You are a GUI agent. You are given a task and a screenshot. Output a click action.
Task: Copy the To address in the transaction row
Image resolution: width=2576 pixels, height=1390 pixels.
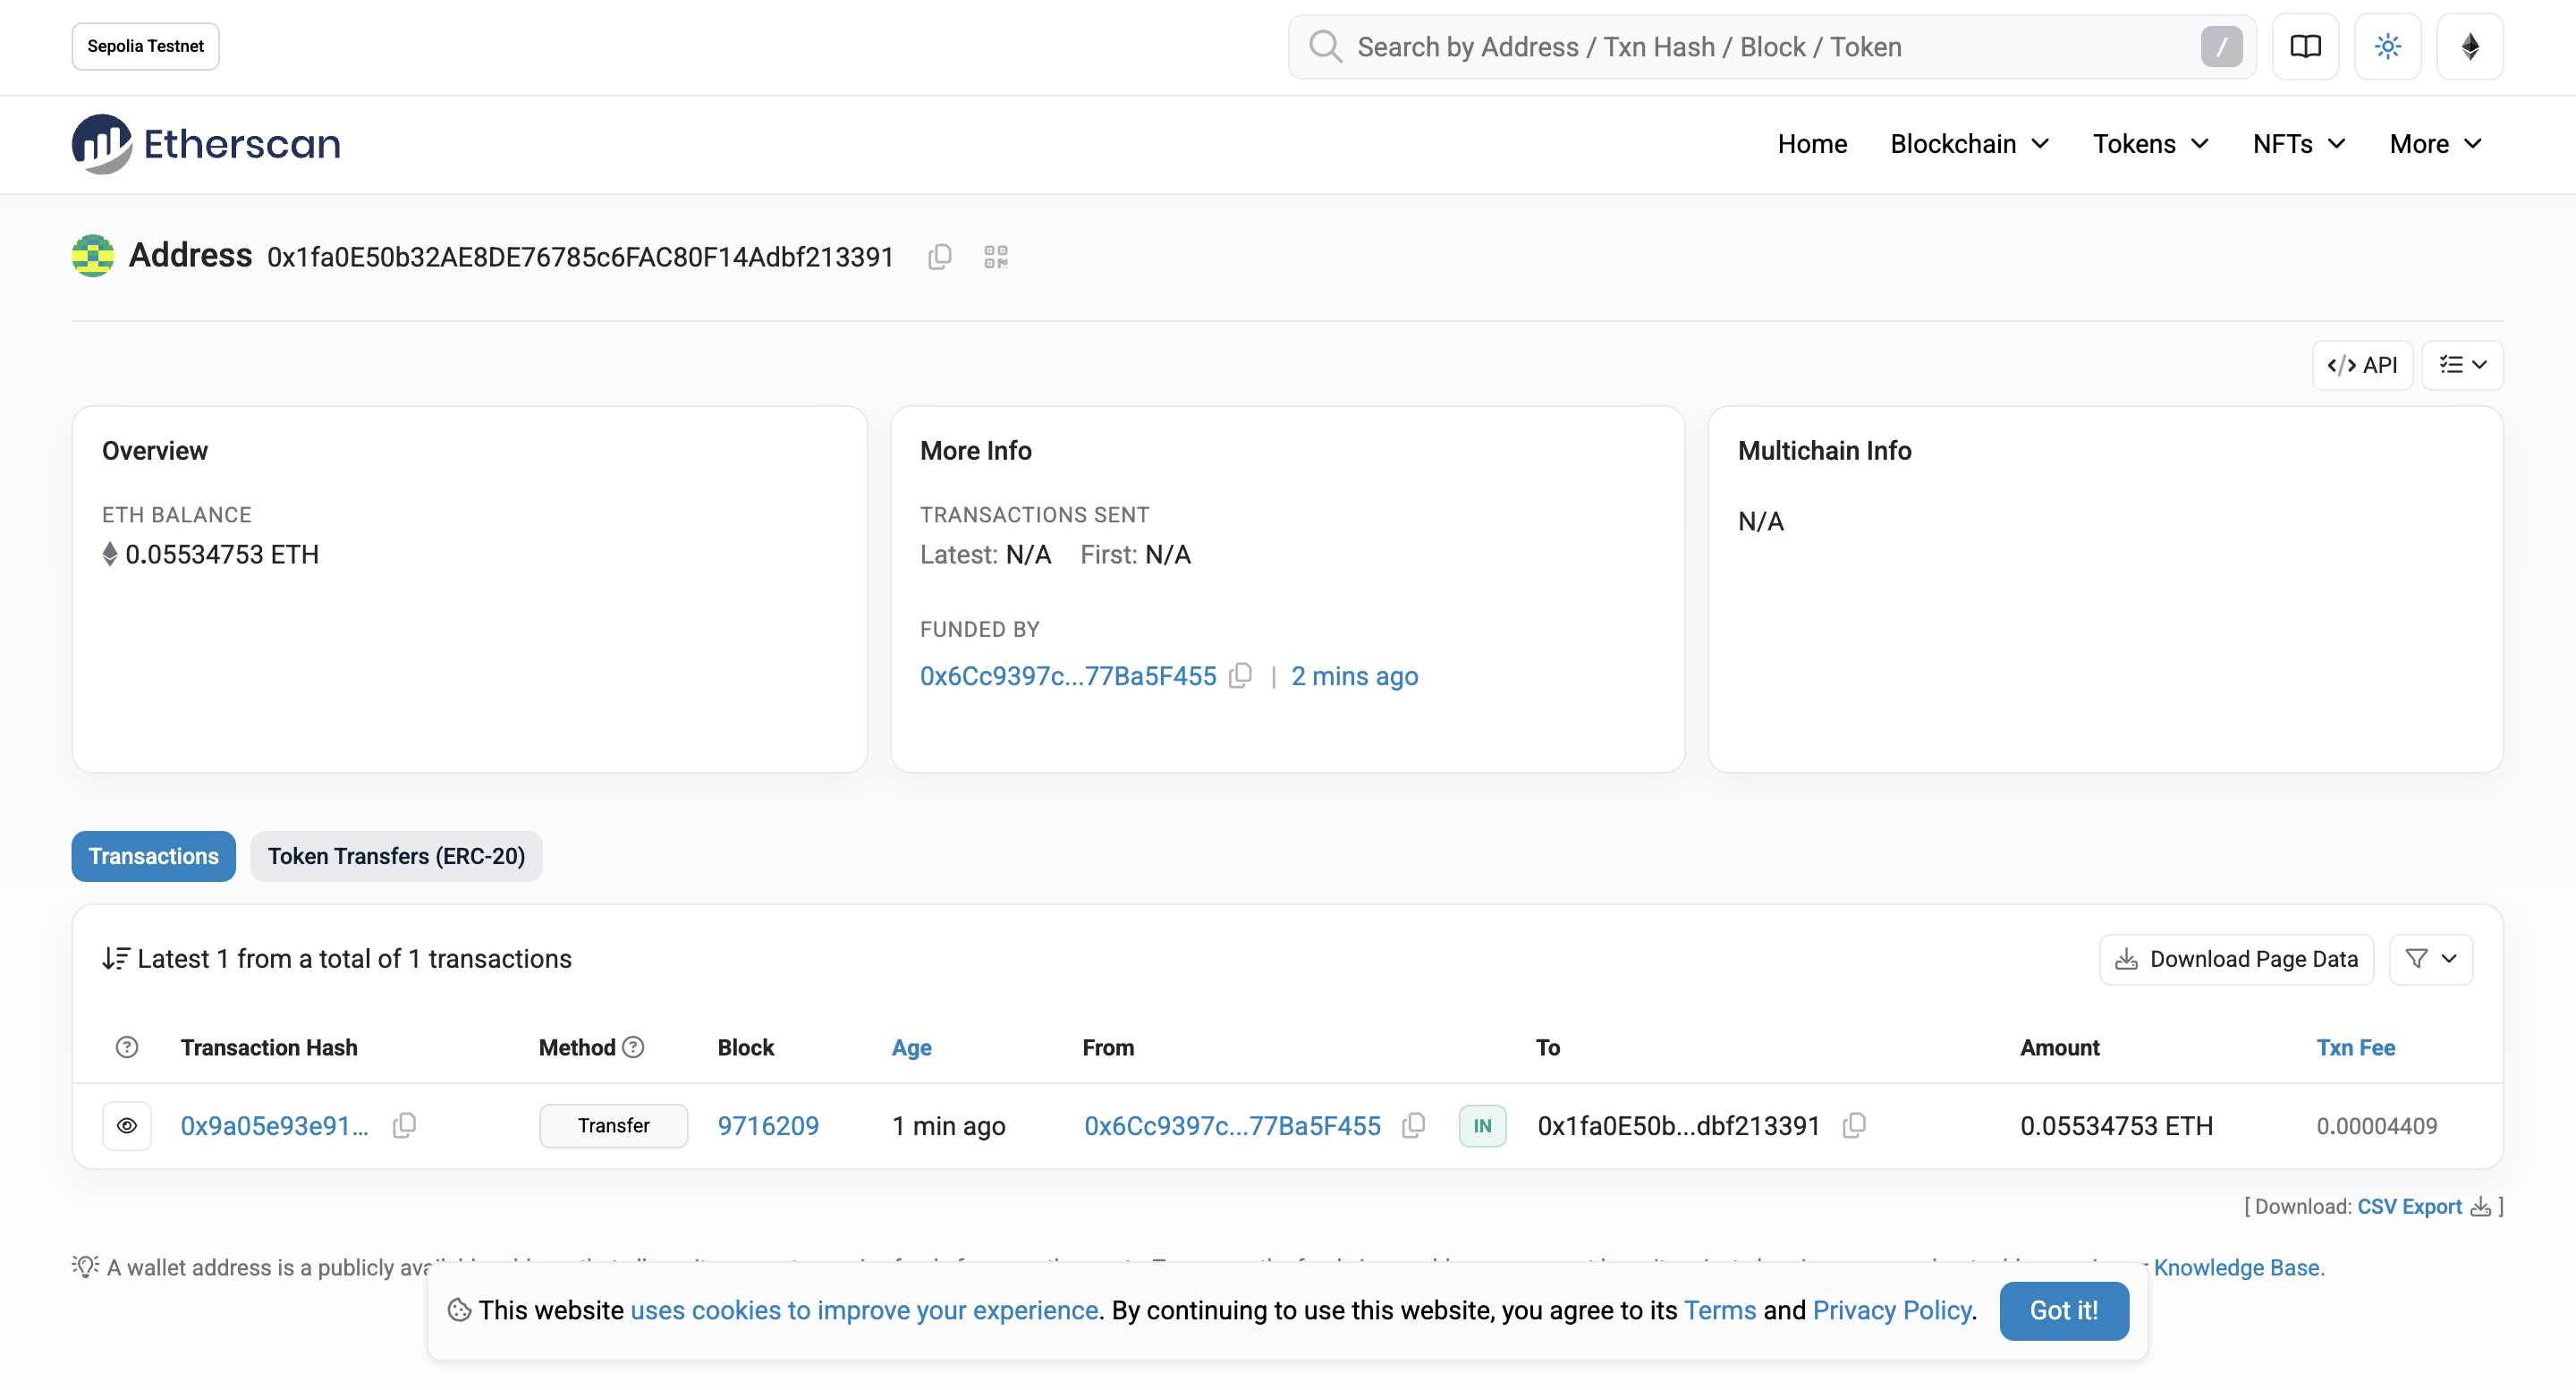tap(1854, 1126)
